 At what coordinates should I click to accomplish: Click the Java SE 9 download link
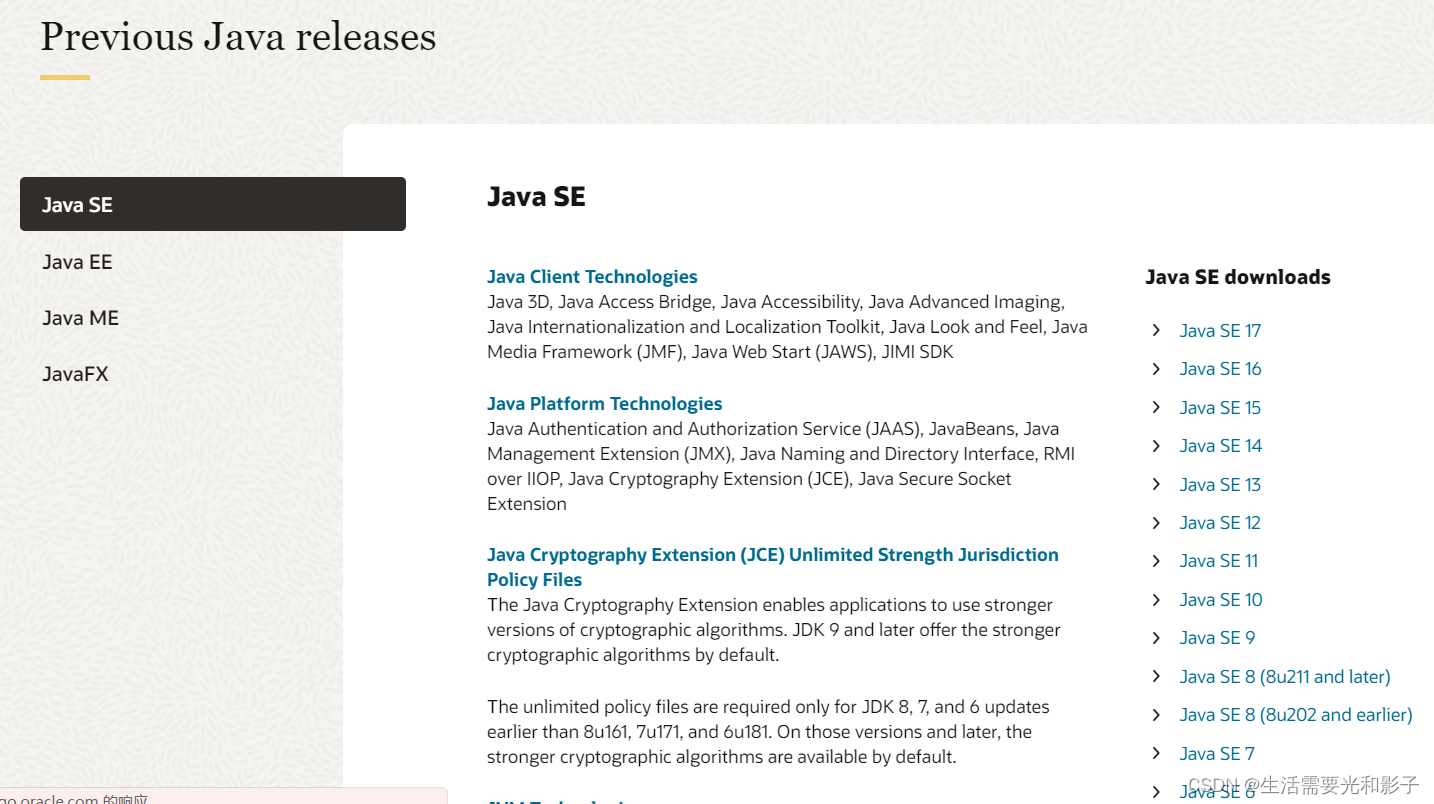click(1217, 637)
